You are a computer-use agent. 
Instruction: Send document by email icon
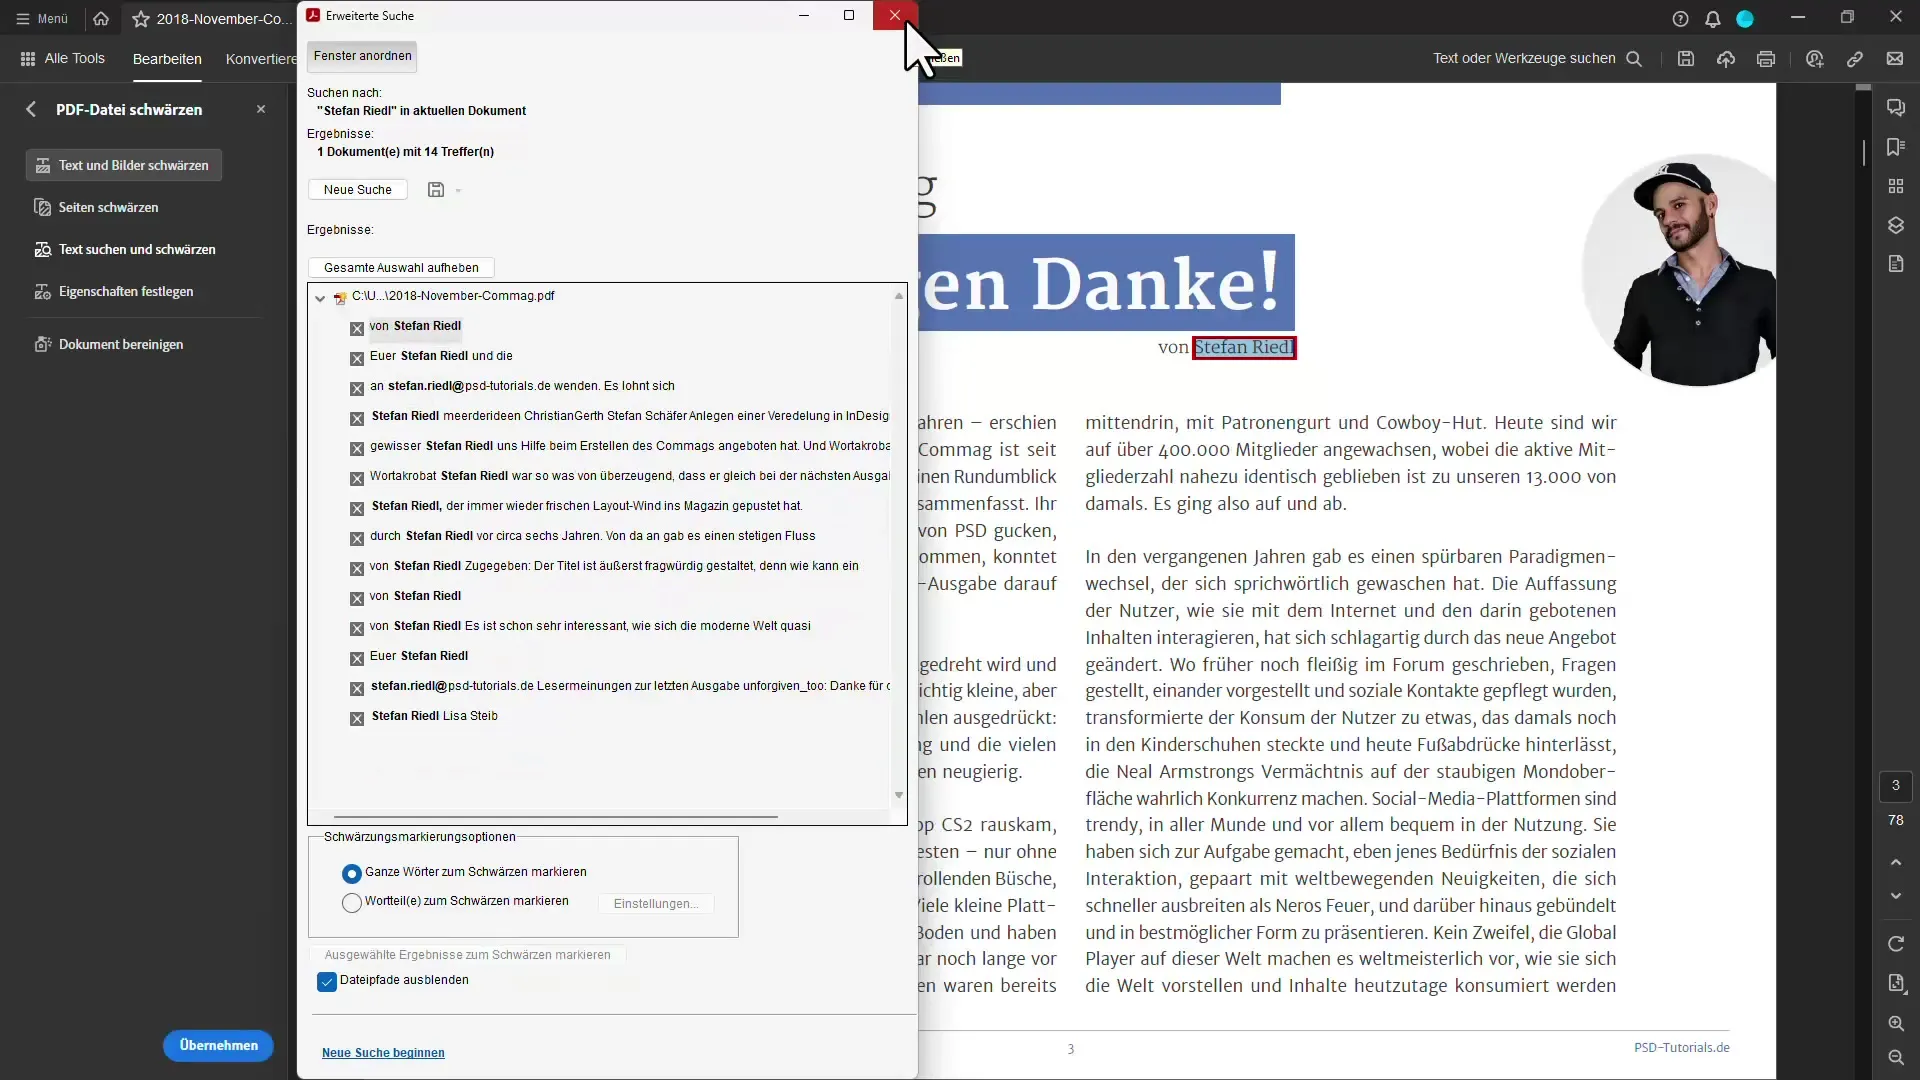[x=1894, y=58]
